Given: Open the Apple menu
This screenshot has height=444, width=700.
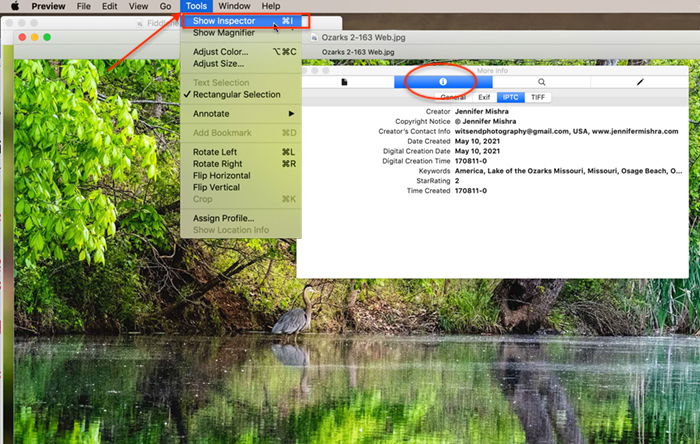Looking at the screenshot, I should coord(14,6).
